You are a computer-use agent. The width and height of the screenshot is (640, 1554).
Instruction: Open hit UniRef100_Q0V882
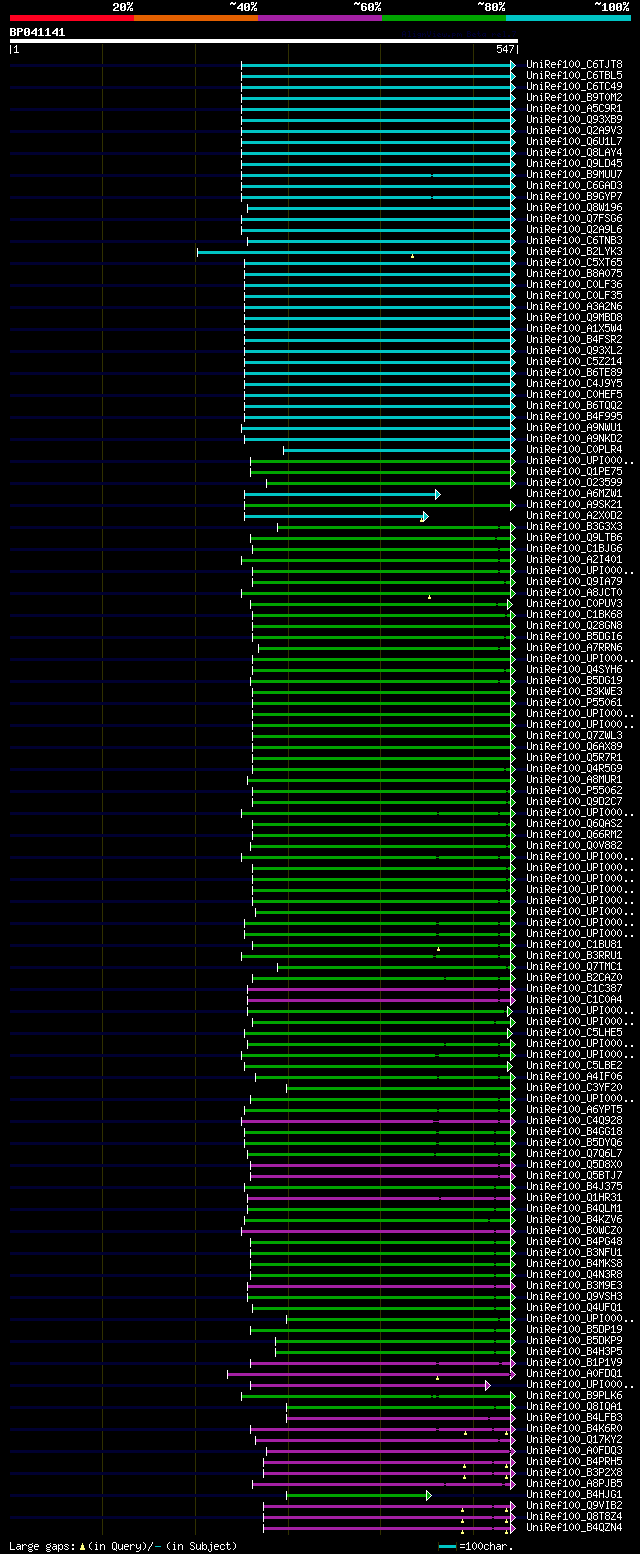click(x=574, y=845)
